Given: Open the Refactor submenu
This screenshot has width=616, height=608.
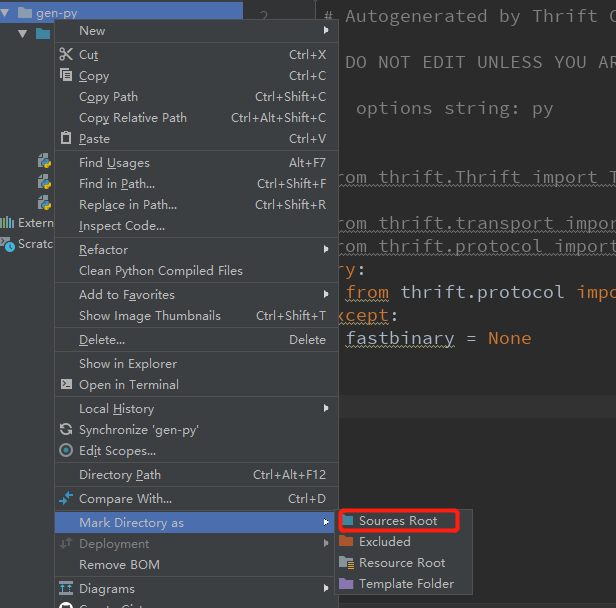Looking at the screenshot, I should click(326, 249).
